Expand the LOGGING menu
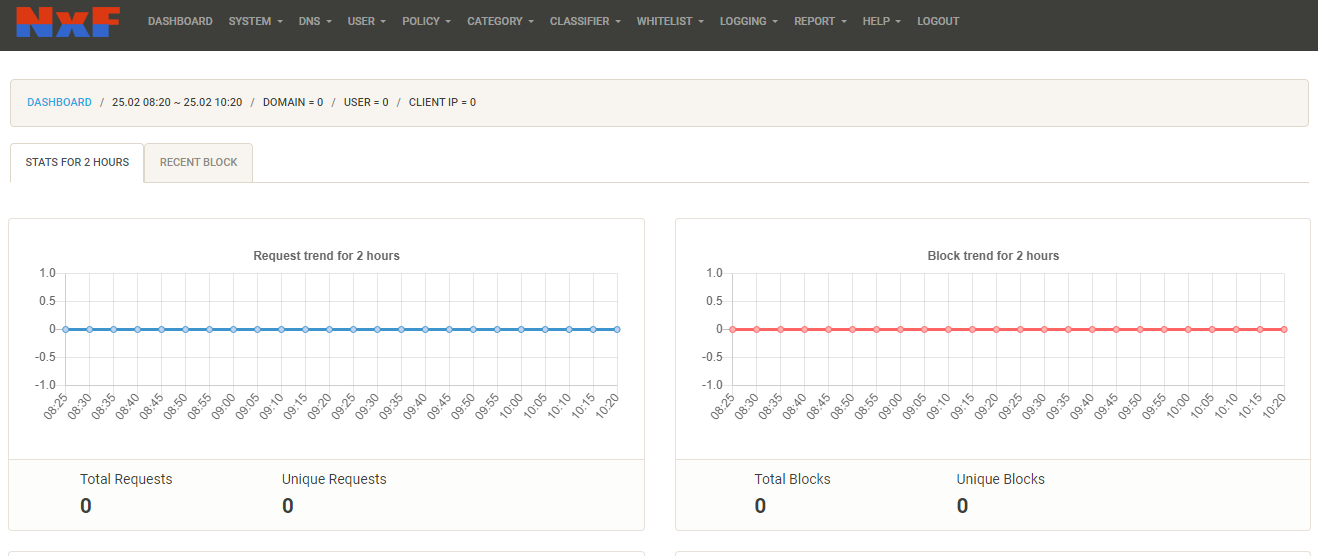The width and height of the screenshot is (1318, 556). 748,21
